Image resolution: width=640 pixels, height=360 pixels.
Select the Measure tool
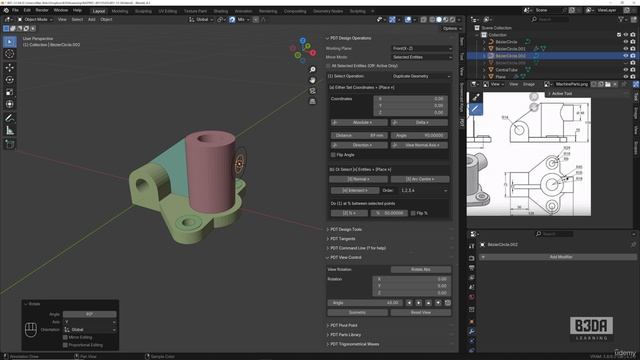pos(10,131)
